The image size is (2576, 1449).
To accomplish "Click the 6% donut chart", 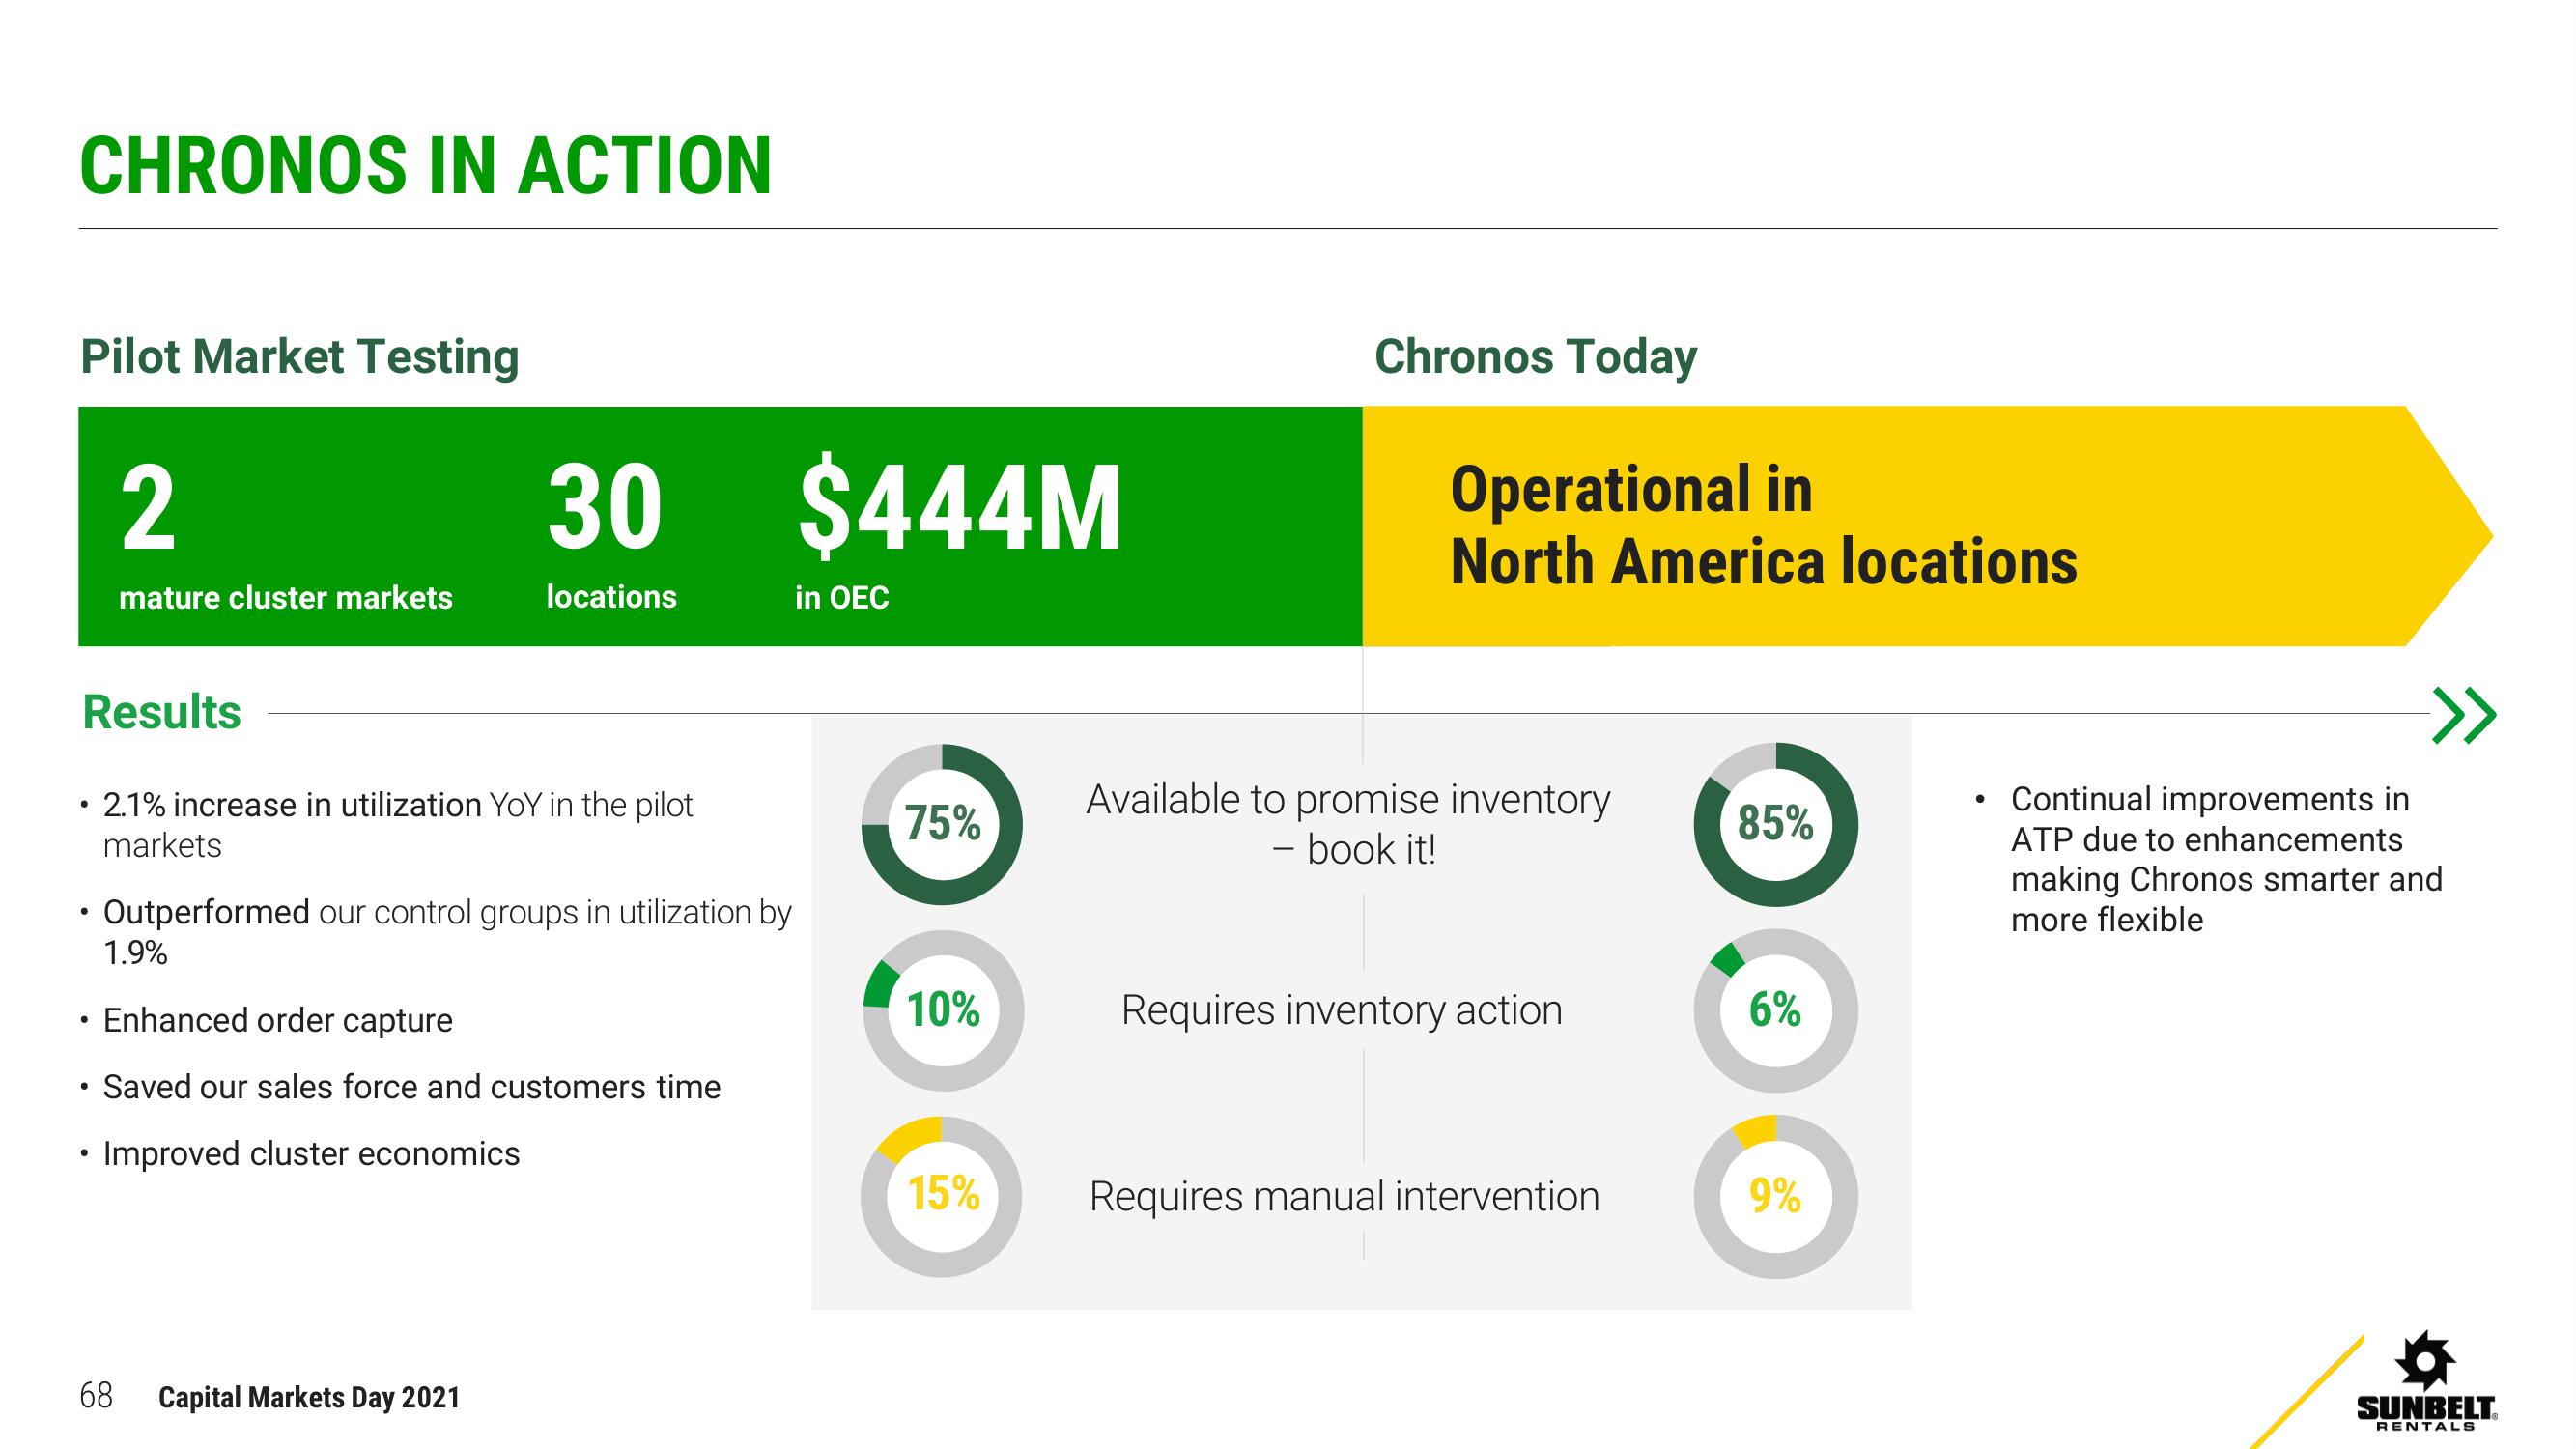I will coord(1775,1010).
